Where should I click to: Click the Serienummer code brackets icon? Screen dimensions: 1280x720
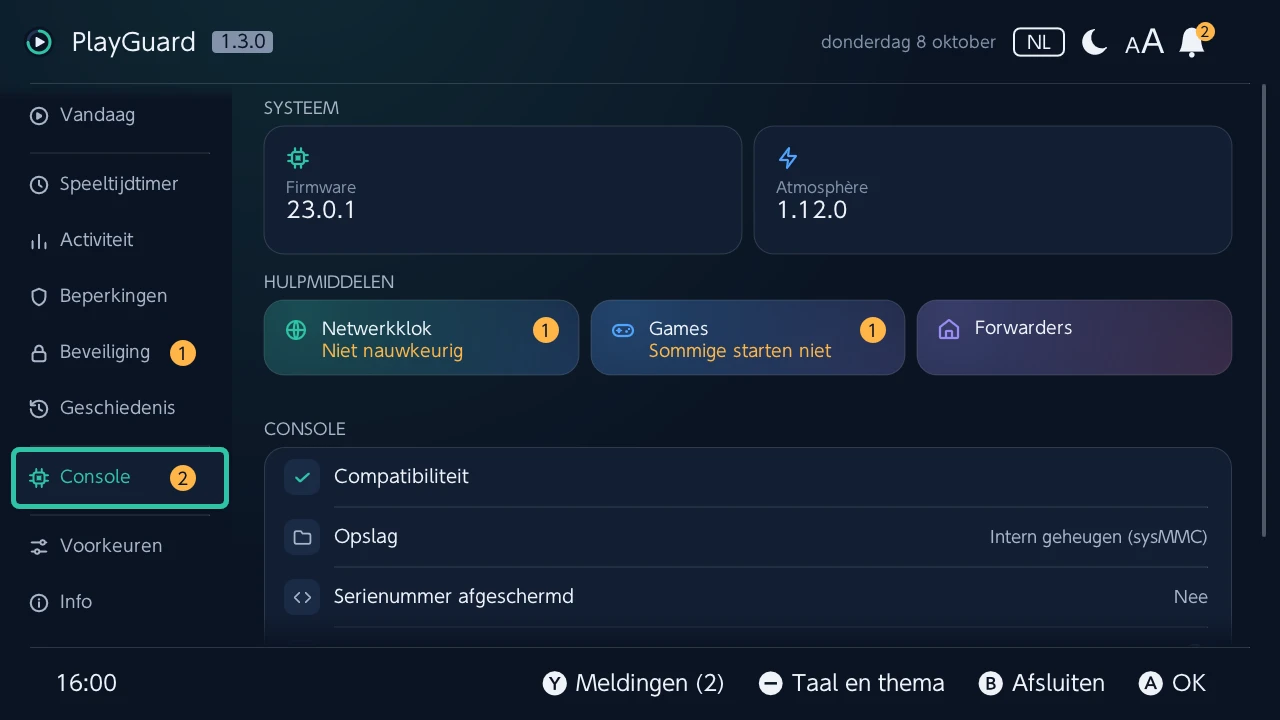(x=302, y=597)
